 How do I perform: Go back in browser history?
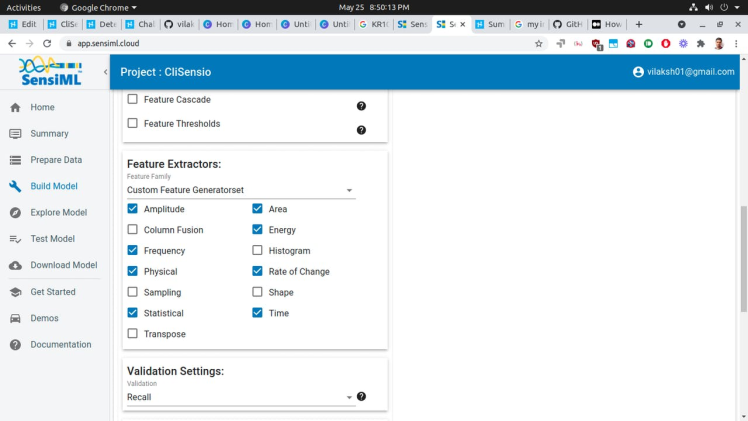pyautogui.click(x=12, y=43)
